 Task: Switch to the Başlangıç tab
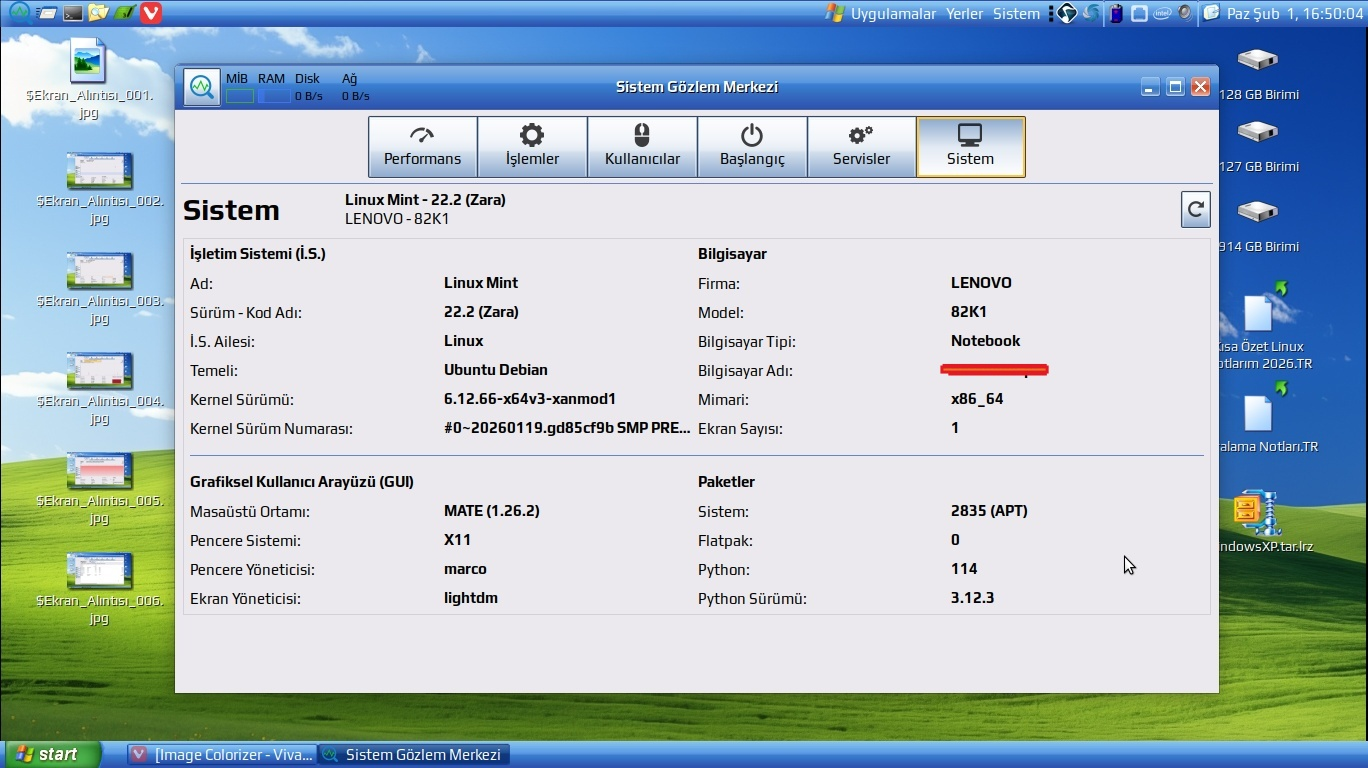click(752, 147)
